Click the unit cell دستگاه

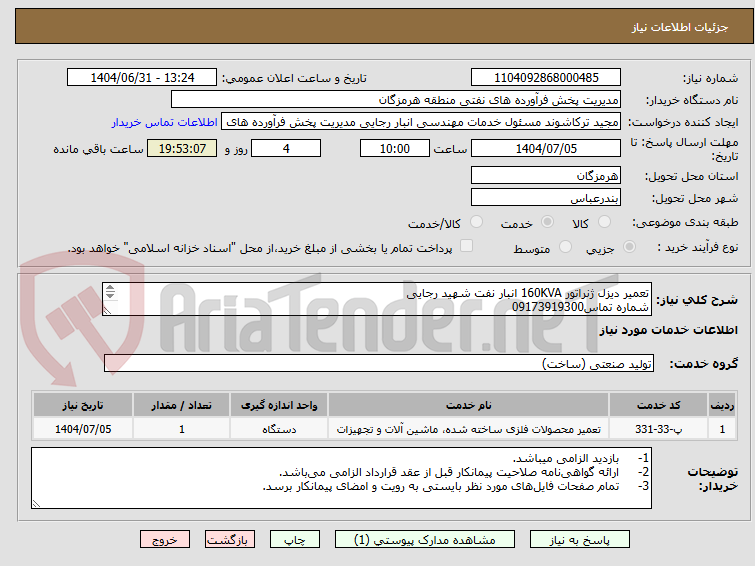279,429
